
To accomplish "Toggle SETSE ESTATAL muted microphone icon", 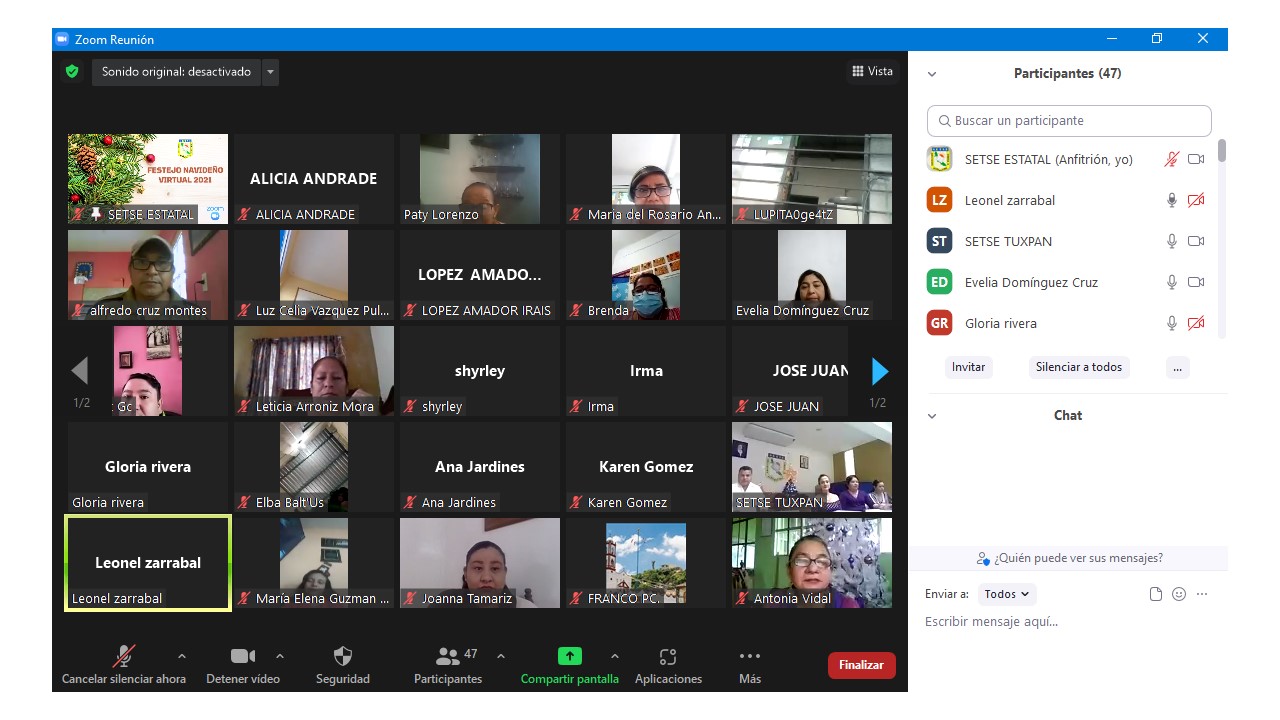I will (x=1172, y=159).
